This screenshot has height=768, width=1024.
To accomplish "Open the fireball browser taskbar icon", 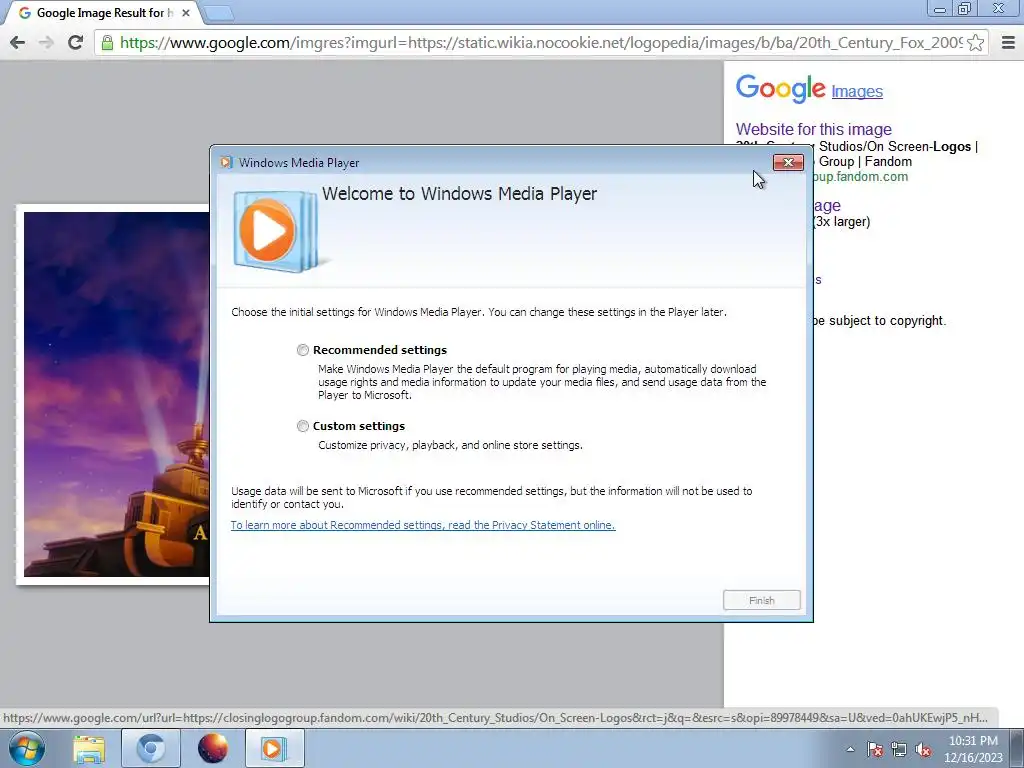I will [x=212, y=748].
